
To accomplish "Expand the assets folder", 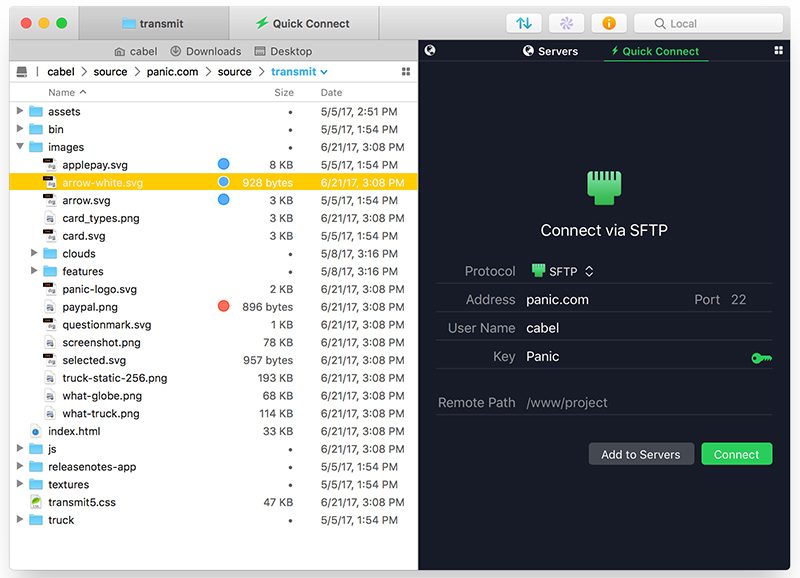I will point(20,111).
